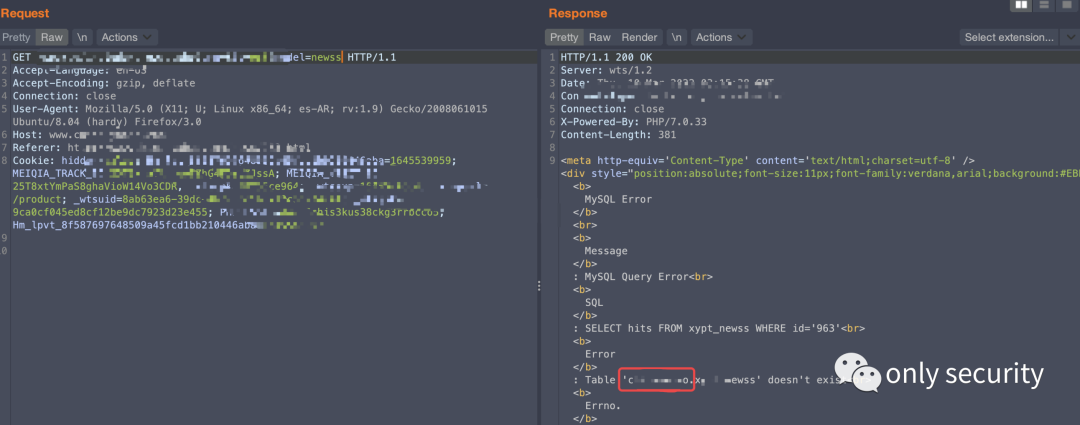The height and width of the screenshot is (425, 1080).
Task: Click the 'Request' panel heading
Action: [x=25, y=13]
